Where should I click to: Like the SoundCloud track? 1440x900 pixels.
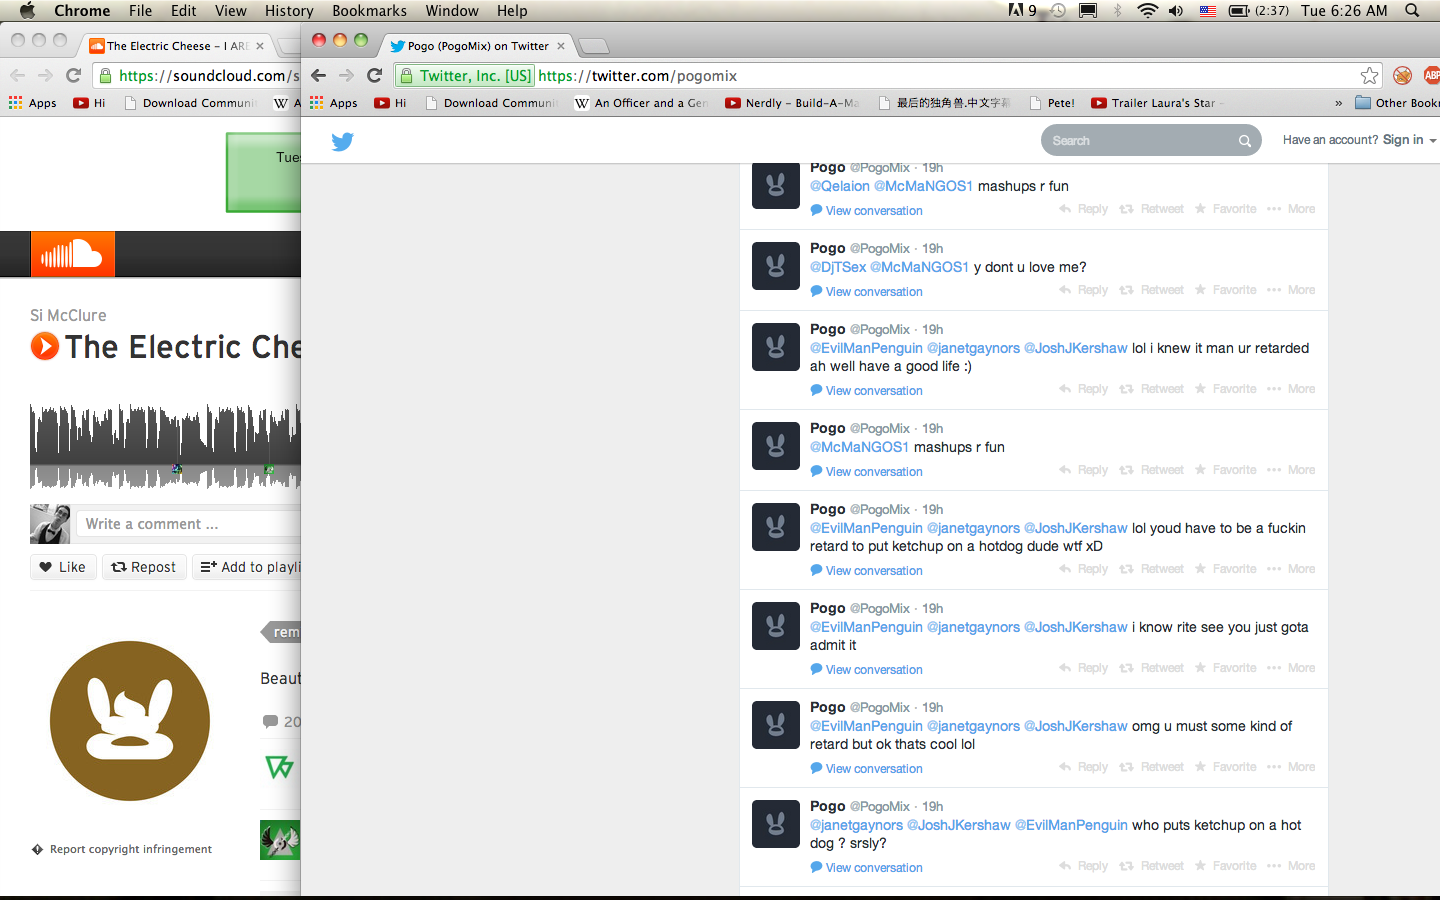(63, 567)
